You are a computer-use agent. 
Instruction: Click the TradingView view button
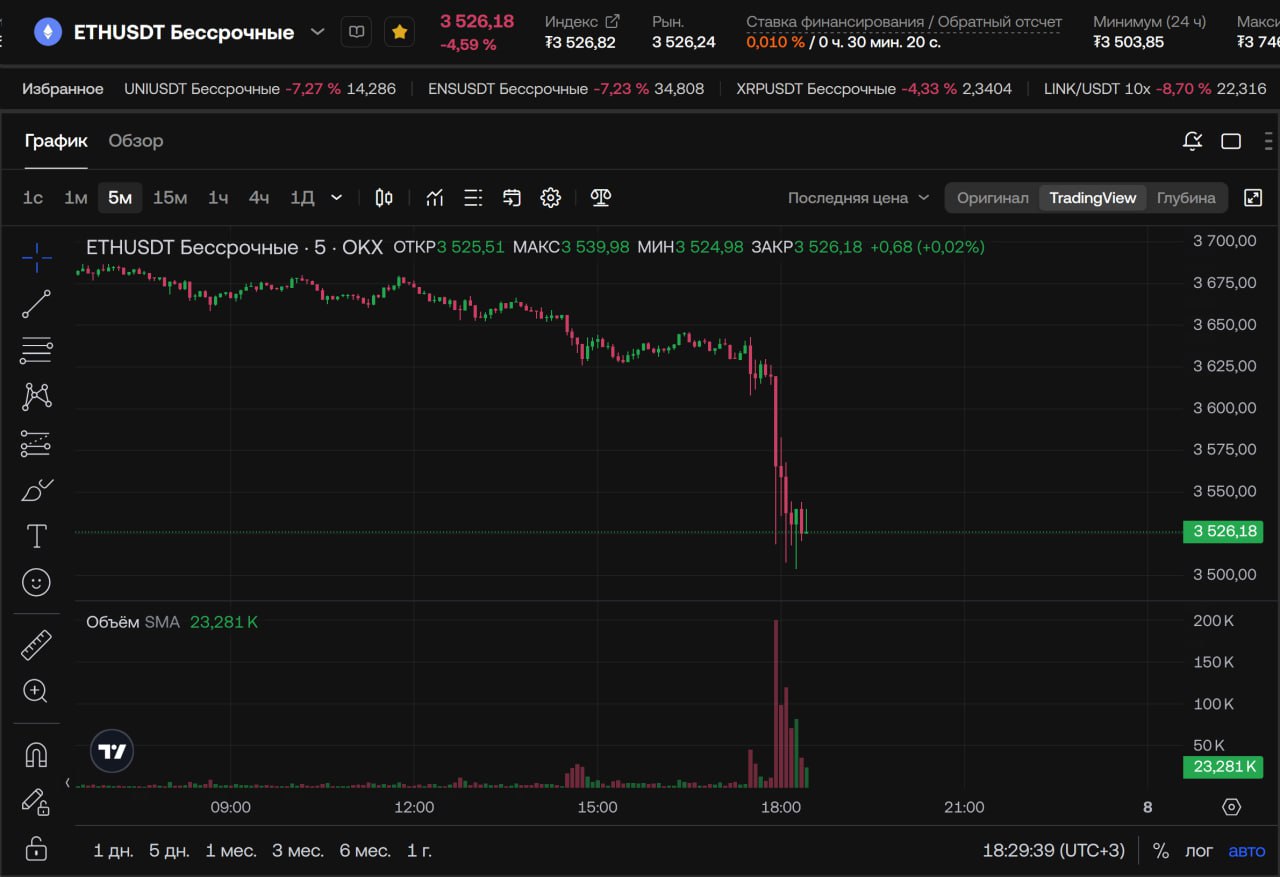pos(1093,198)
